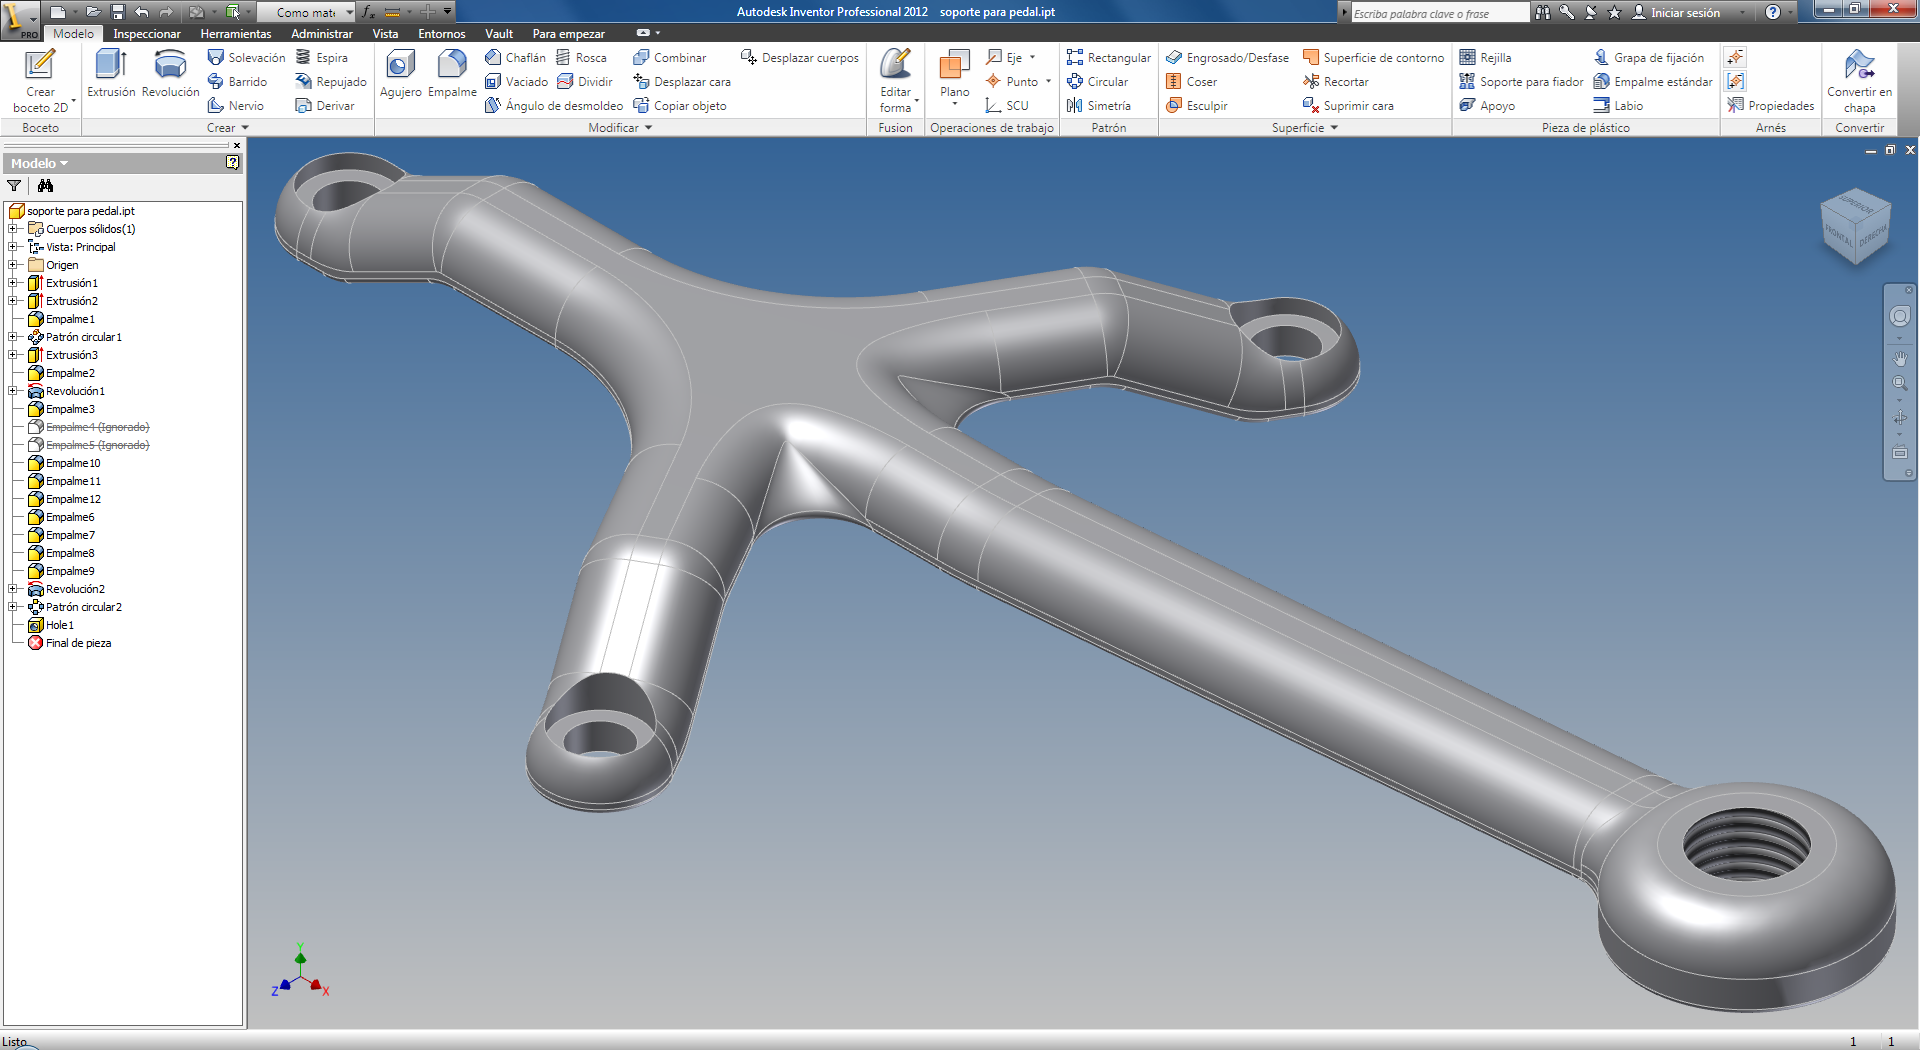
Task: Select Engrosado/Desfase tool
Action: [1227, 58]
